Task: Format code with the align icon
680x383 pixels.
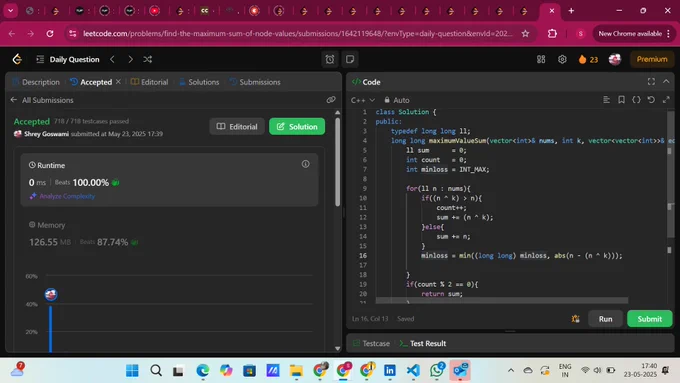Action: click(x=606, y=100)
